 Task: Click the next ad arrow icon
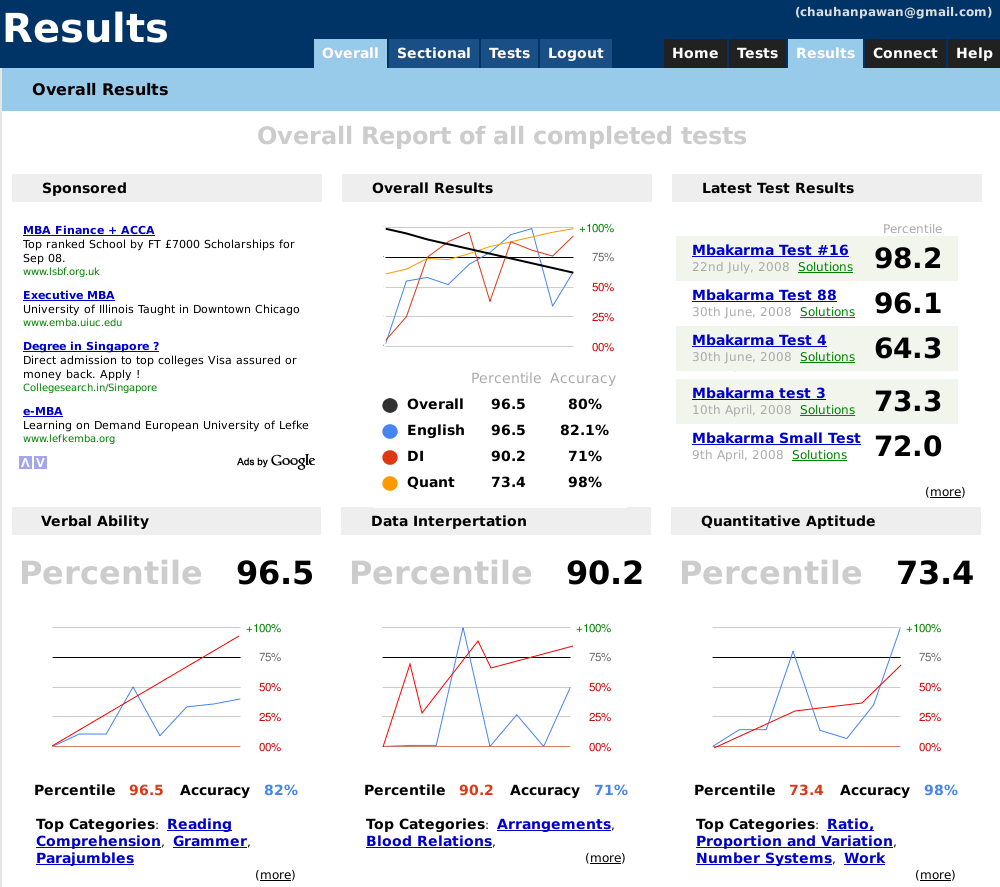tap(40, 462)
